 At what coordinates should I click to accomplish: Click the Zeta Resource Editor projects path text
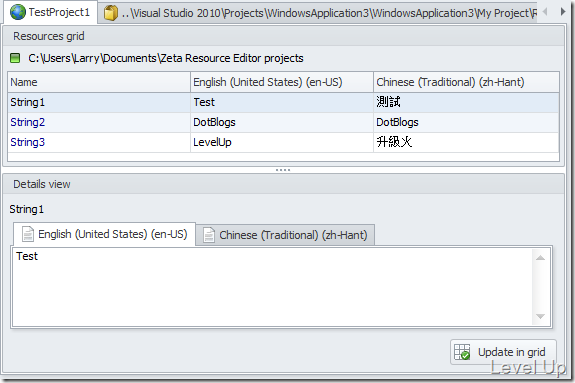166,58
